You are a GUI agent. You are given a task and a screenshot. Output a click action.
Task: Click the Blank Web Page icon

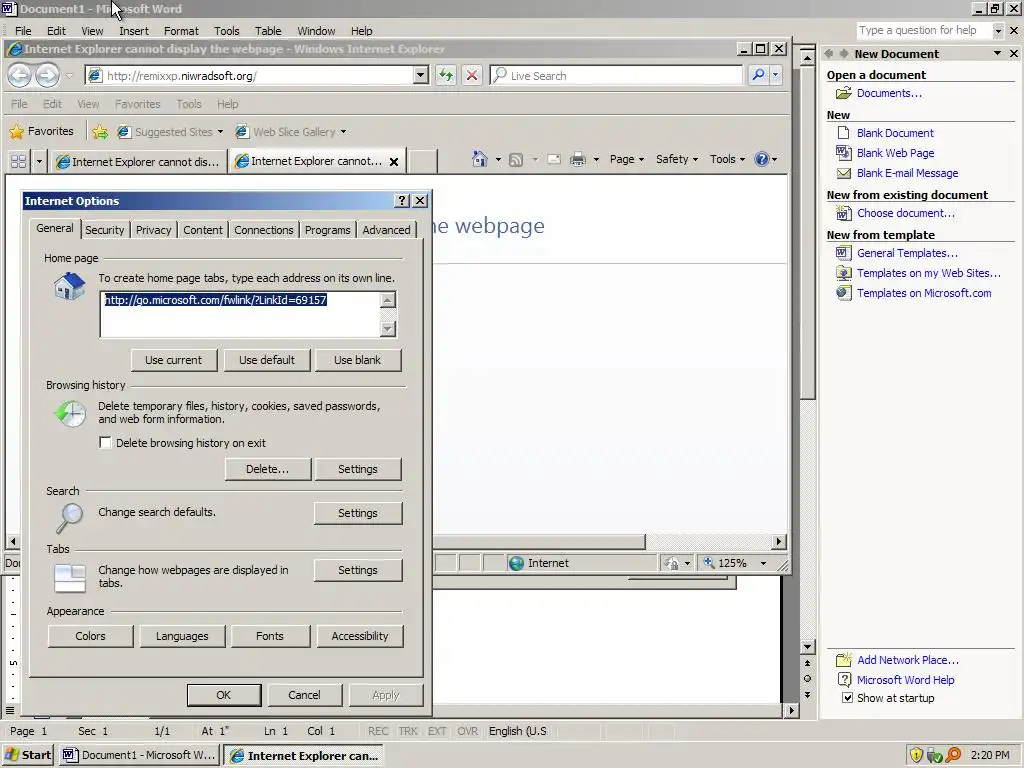point(844,153)
